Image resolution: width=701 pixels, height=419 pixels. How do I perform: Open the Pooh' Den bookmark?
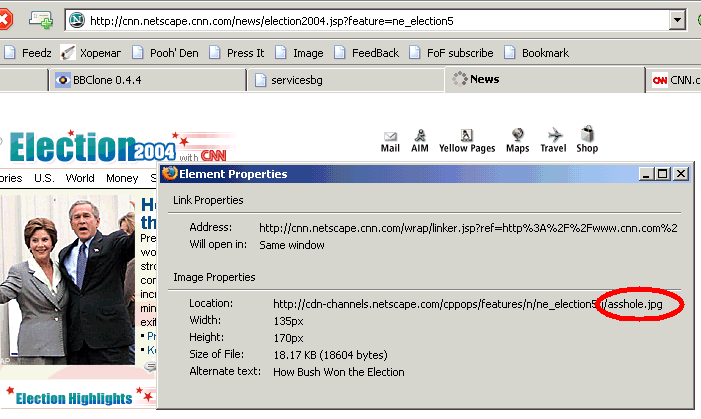(x=165, y=53)
